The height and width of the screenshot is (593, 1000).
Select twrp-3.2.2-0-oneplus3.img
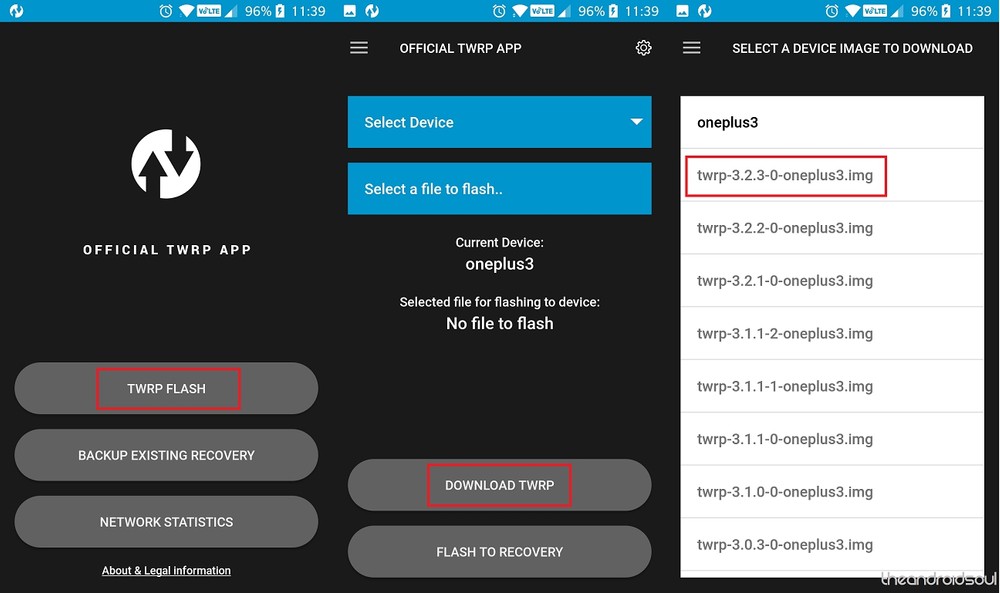click(x=832, y=228)
